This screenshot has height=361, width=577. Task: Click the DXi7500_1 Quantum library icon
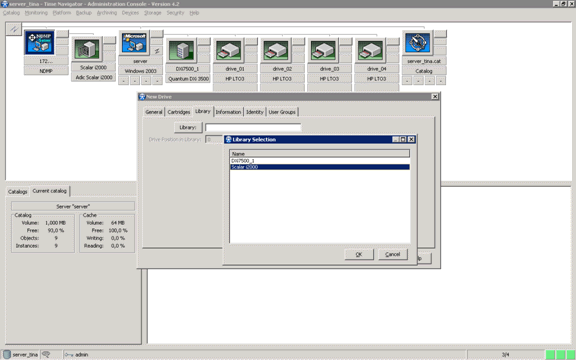[x=181, y=50]
